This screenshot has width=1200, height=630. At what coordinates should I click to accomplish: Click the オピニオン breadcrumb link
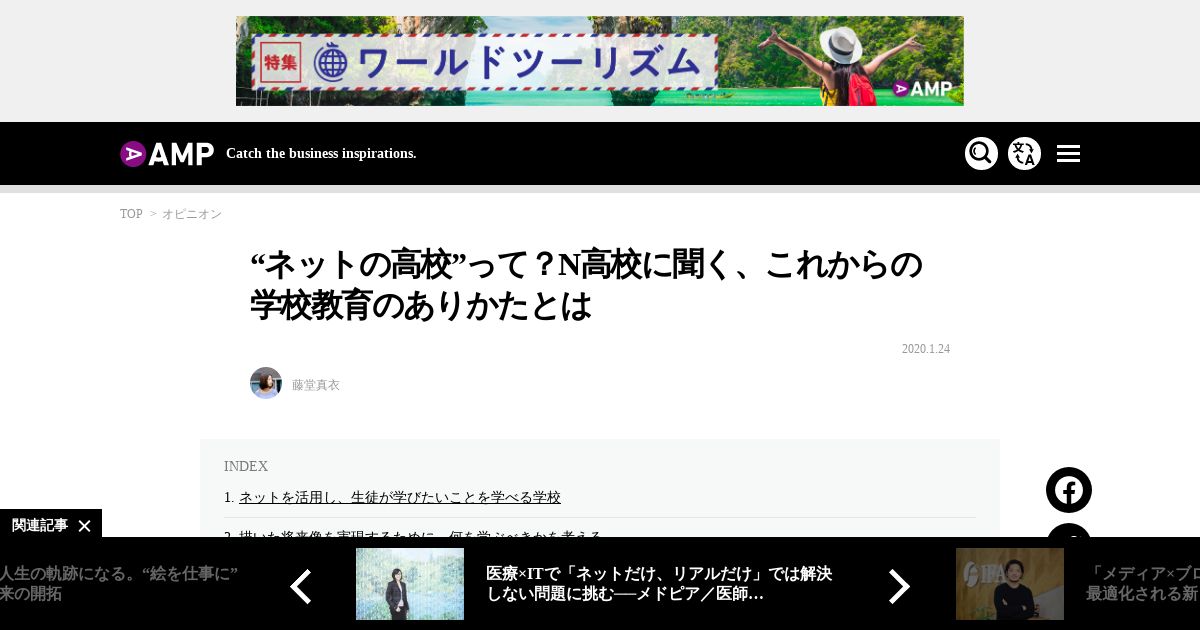(x=192, y=214)
